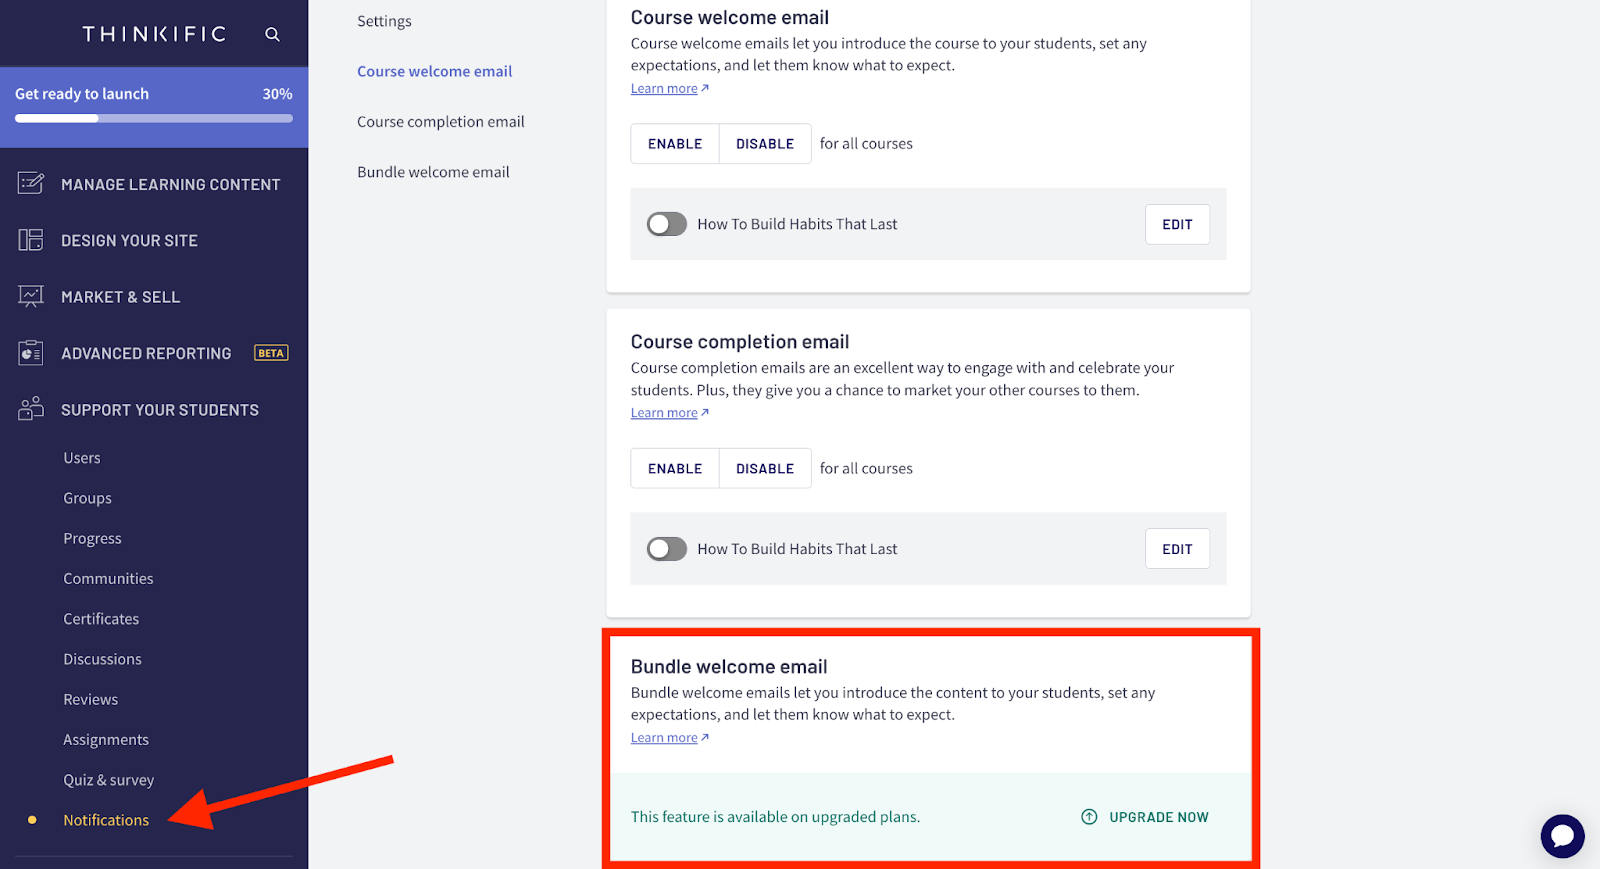Select Course completion email in settings nav

(441, 122)
